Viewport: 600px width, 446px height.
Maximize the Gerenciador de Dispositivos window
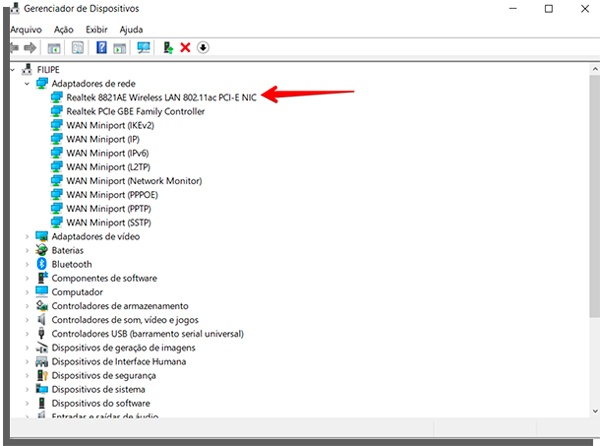pos(549,8)
